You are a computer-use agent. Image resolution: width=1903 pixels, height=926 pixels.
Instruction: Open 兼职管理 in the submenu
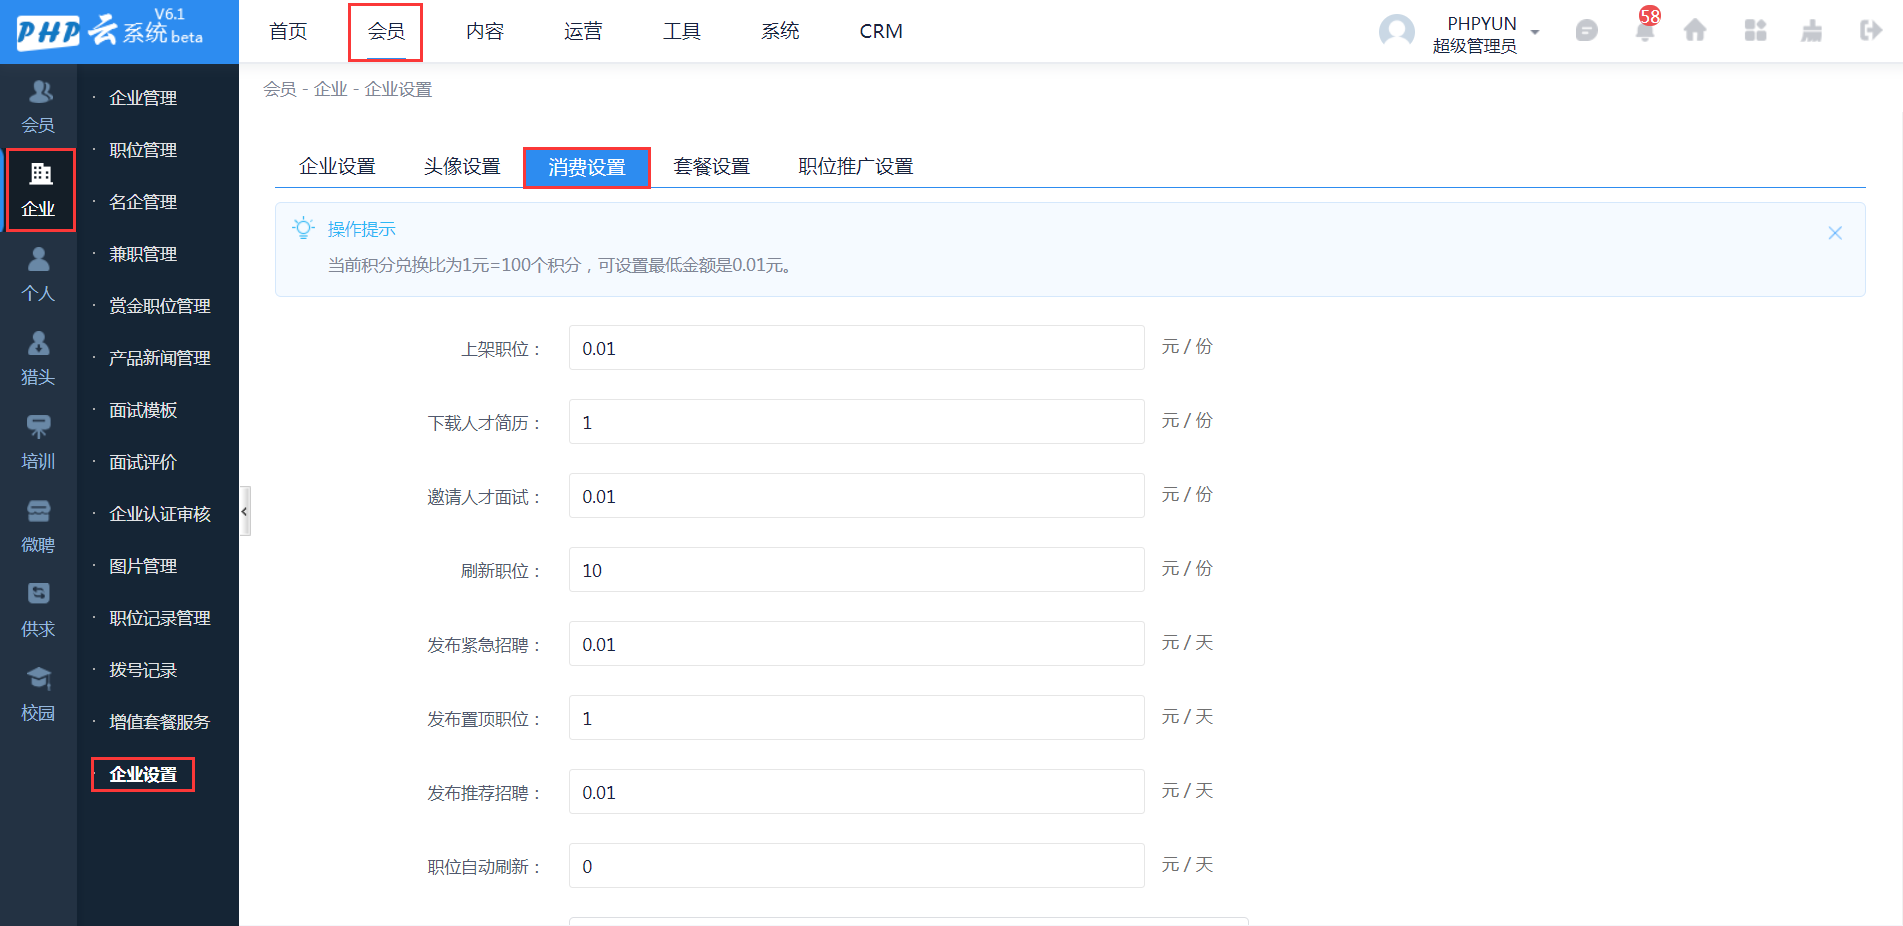click(x=143, y=254)
